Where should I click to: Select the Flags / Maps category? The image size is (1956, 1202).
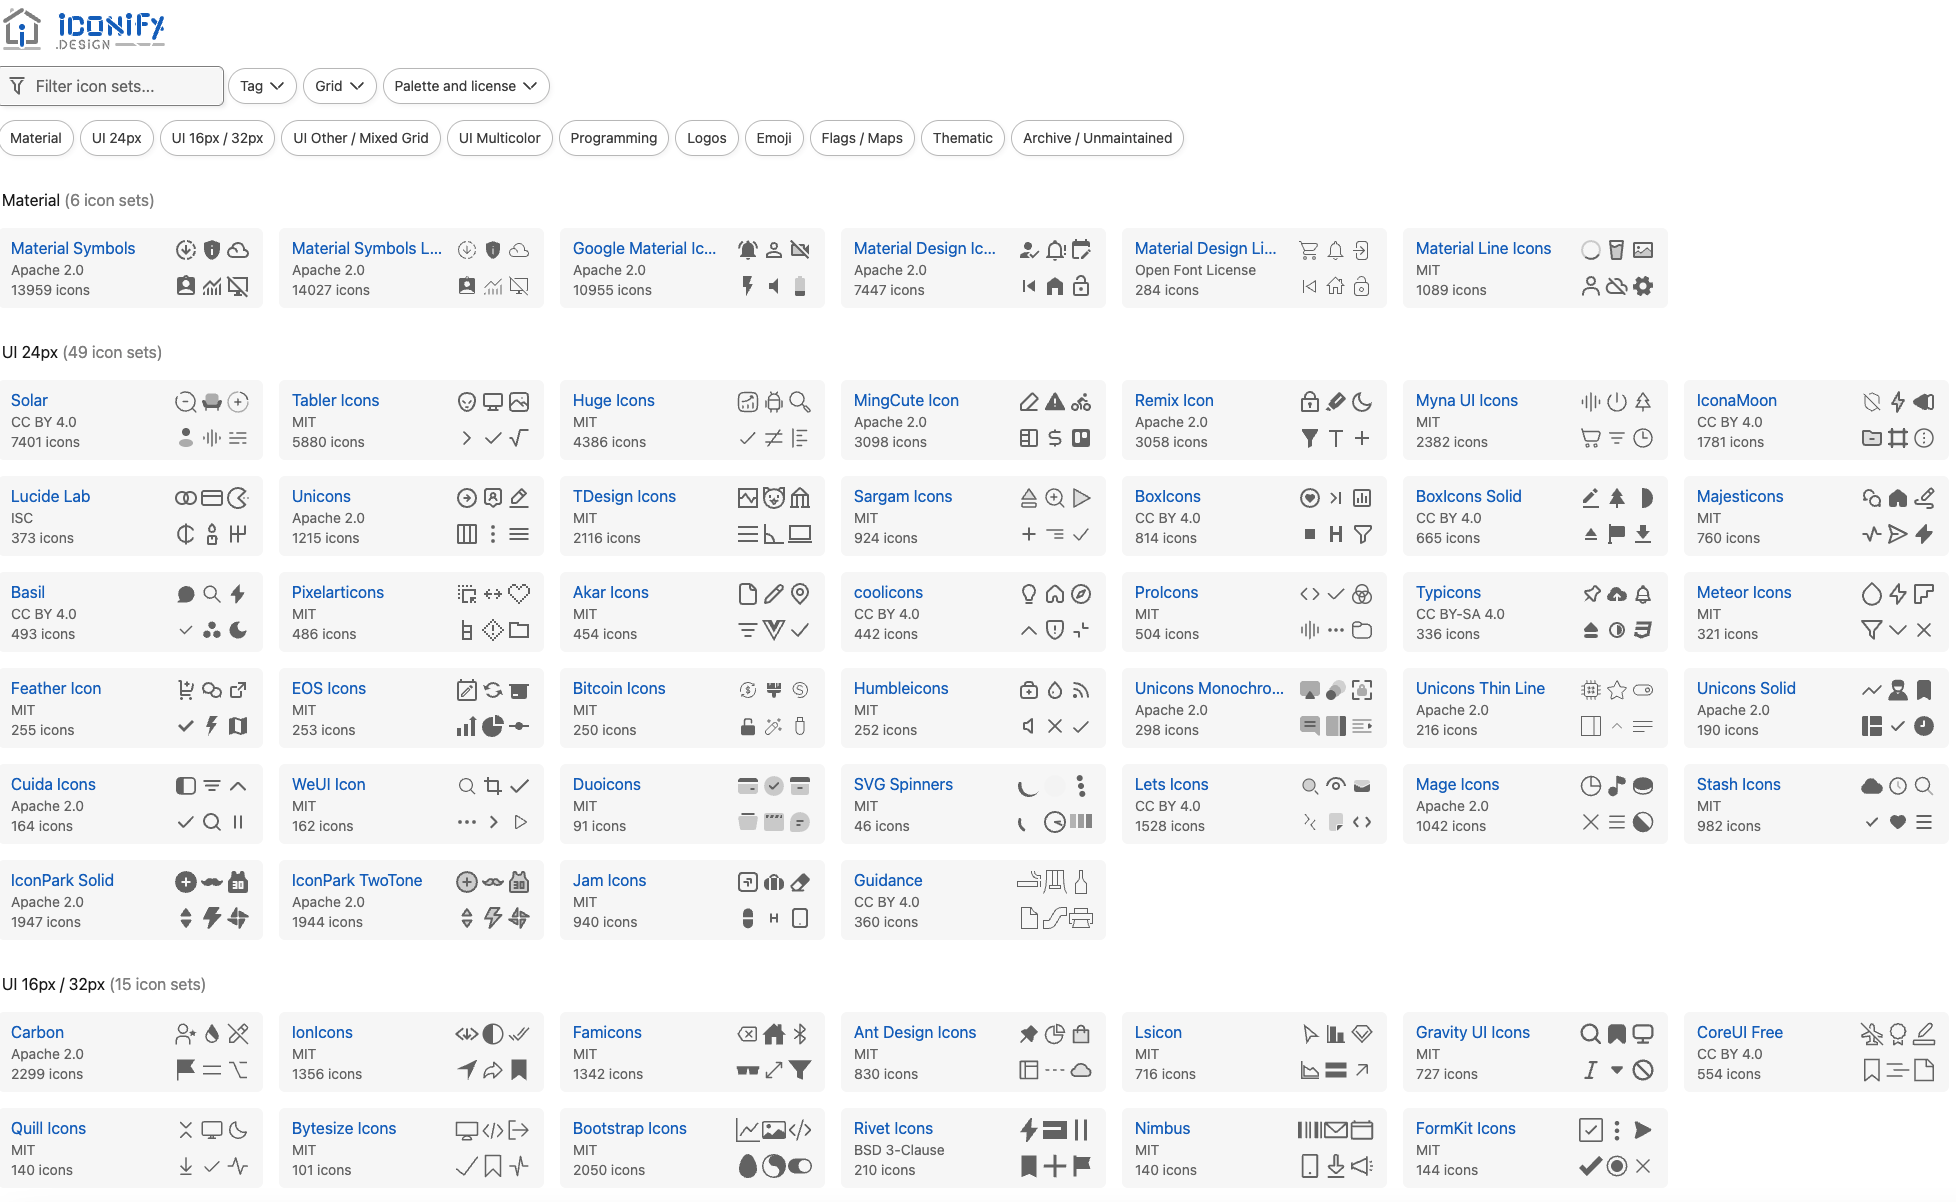click(862, 138)
